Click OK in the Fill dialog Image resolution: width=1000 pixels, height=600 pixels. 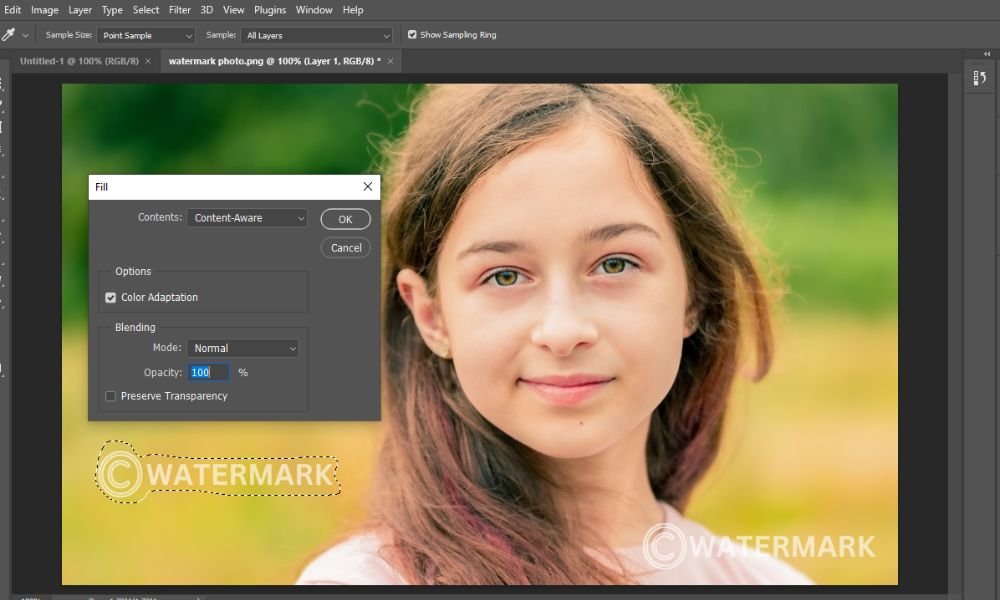345,219
